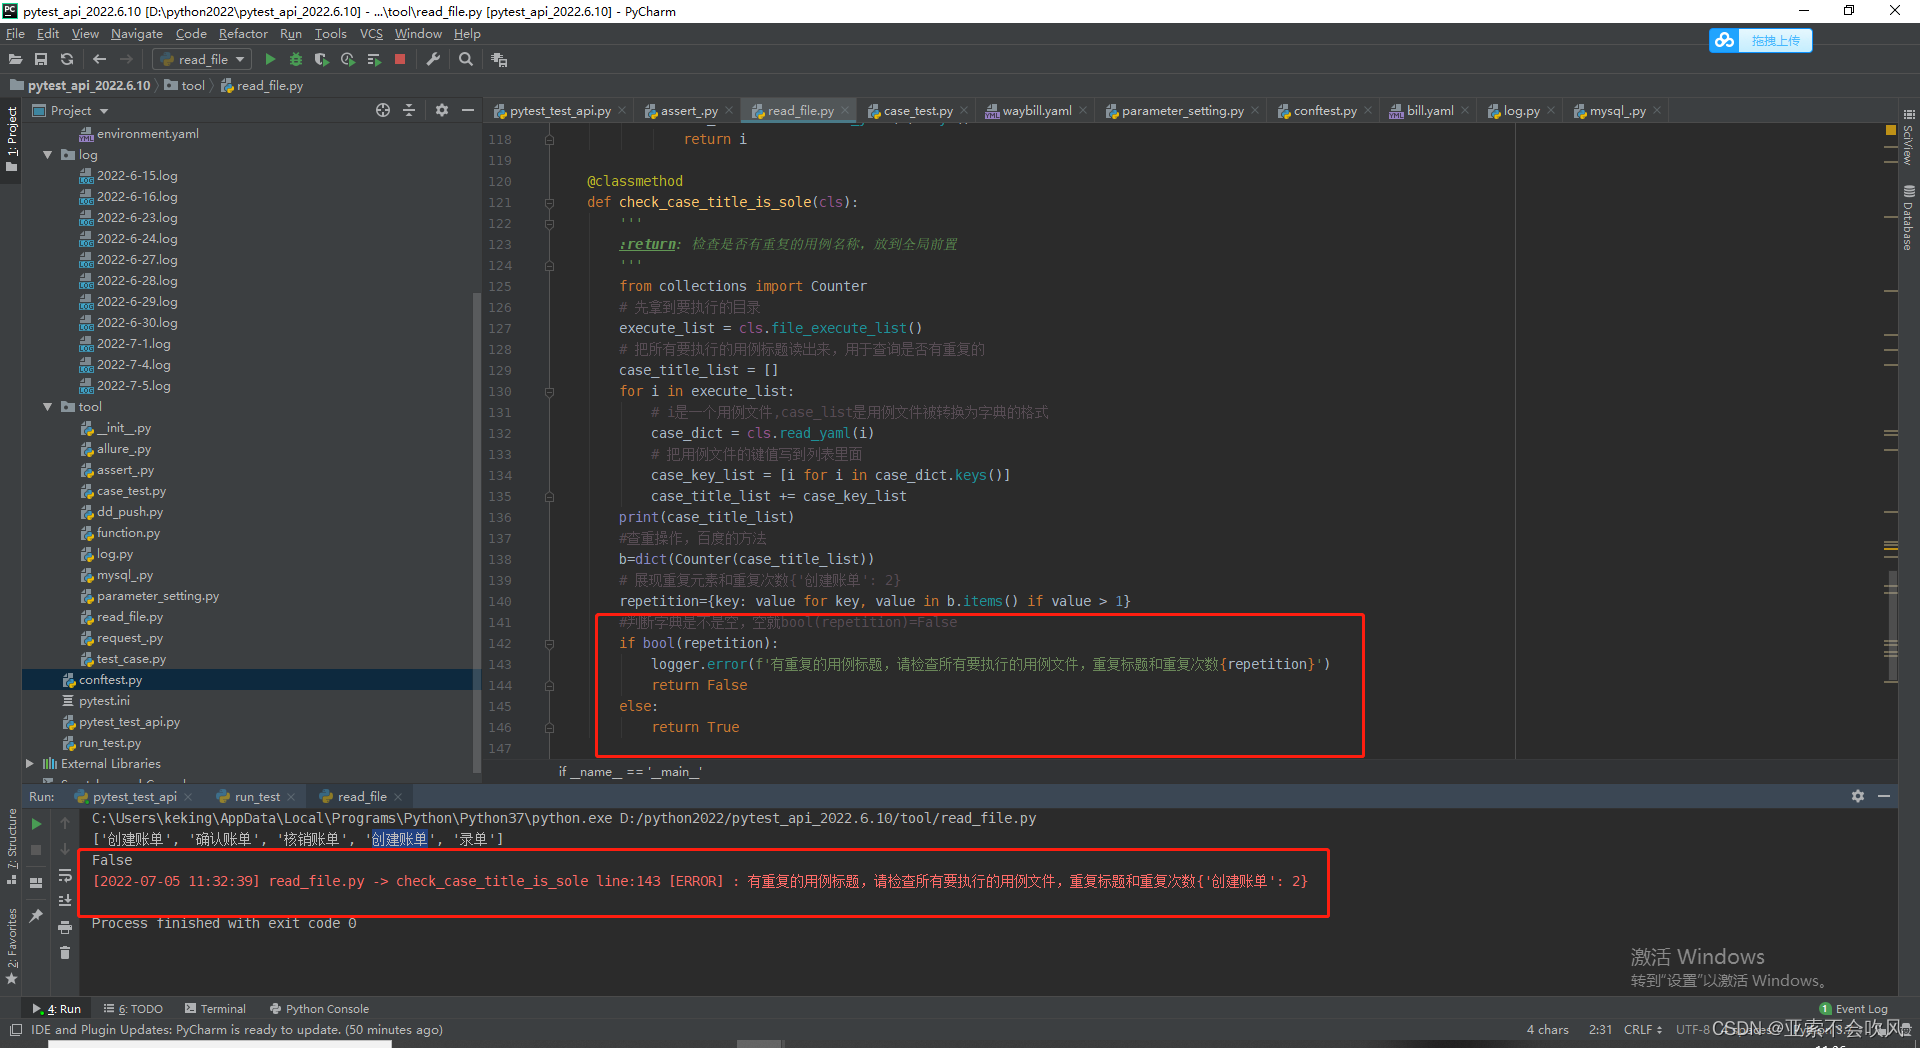The width and height of the screenshot is (1920, 1048).
Task: Click the print icon in Run console
Action: click(65, 928)
